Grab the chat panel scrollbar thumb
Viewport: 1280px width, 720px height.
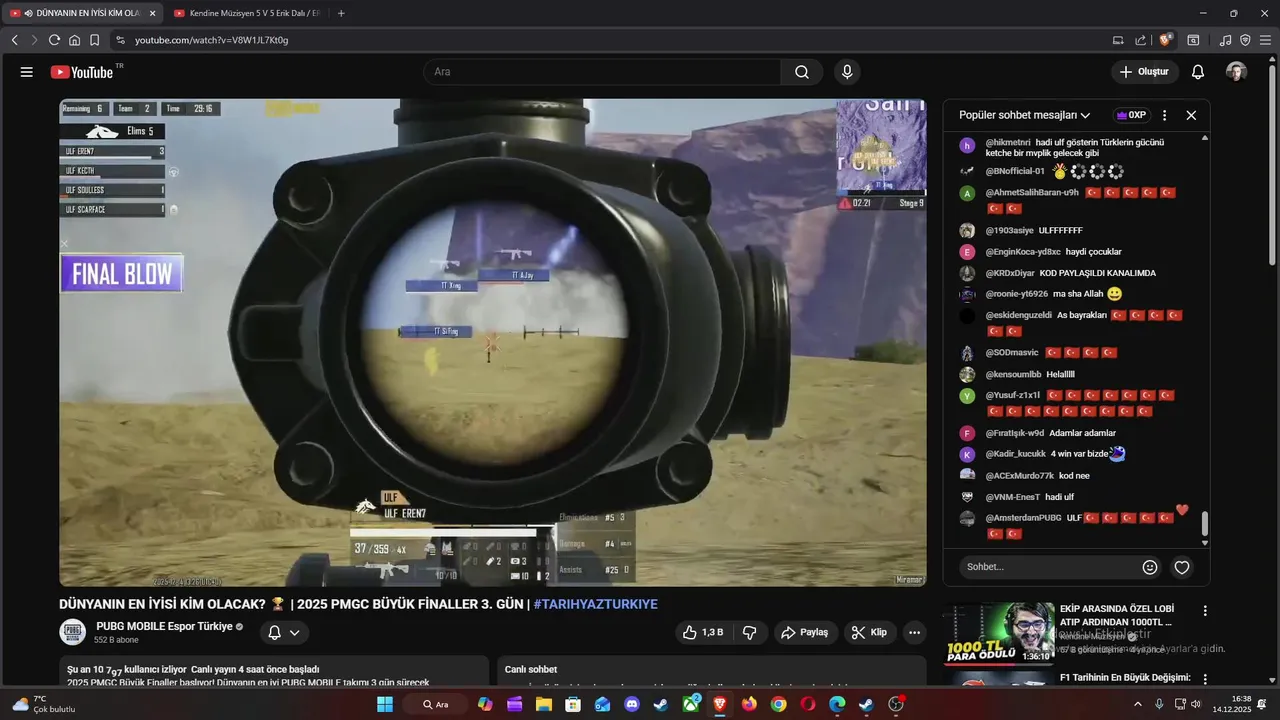click(1205, 523)
